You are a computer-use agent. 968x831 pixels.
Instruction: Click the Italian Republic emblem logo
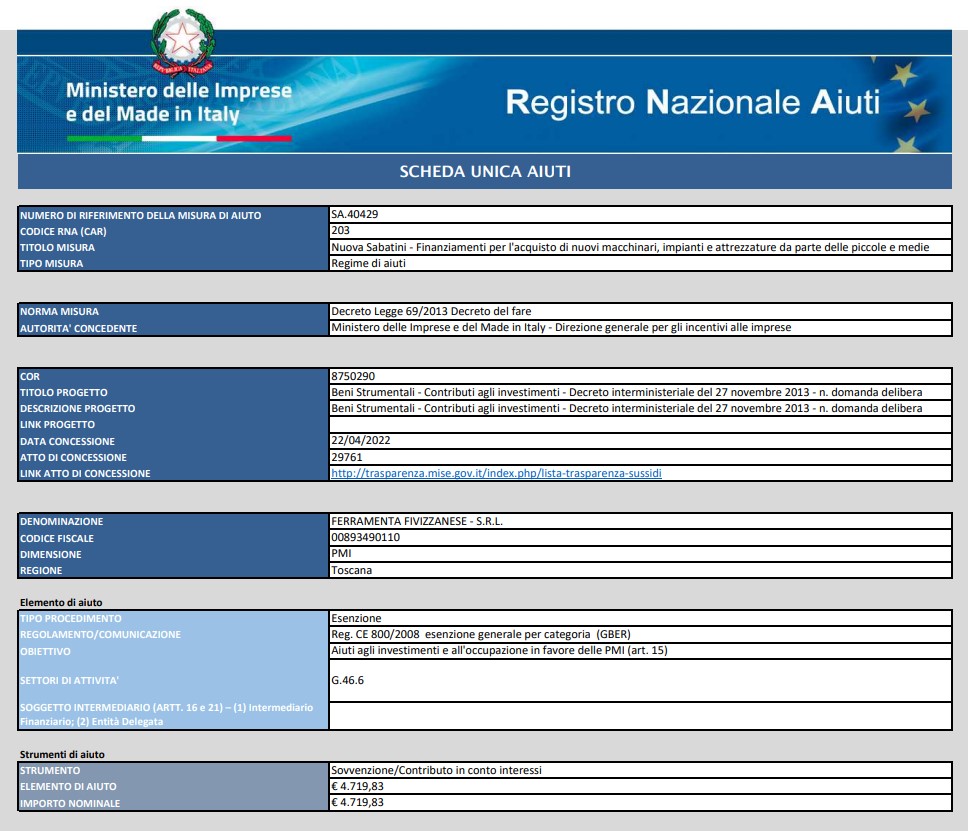click(x=183, y=43)
